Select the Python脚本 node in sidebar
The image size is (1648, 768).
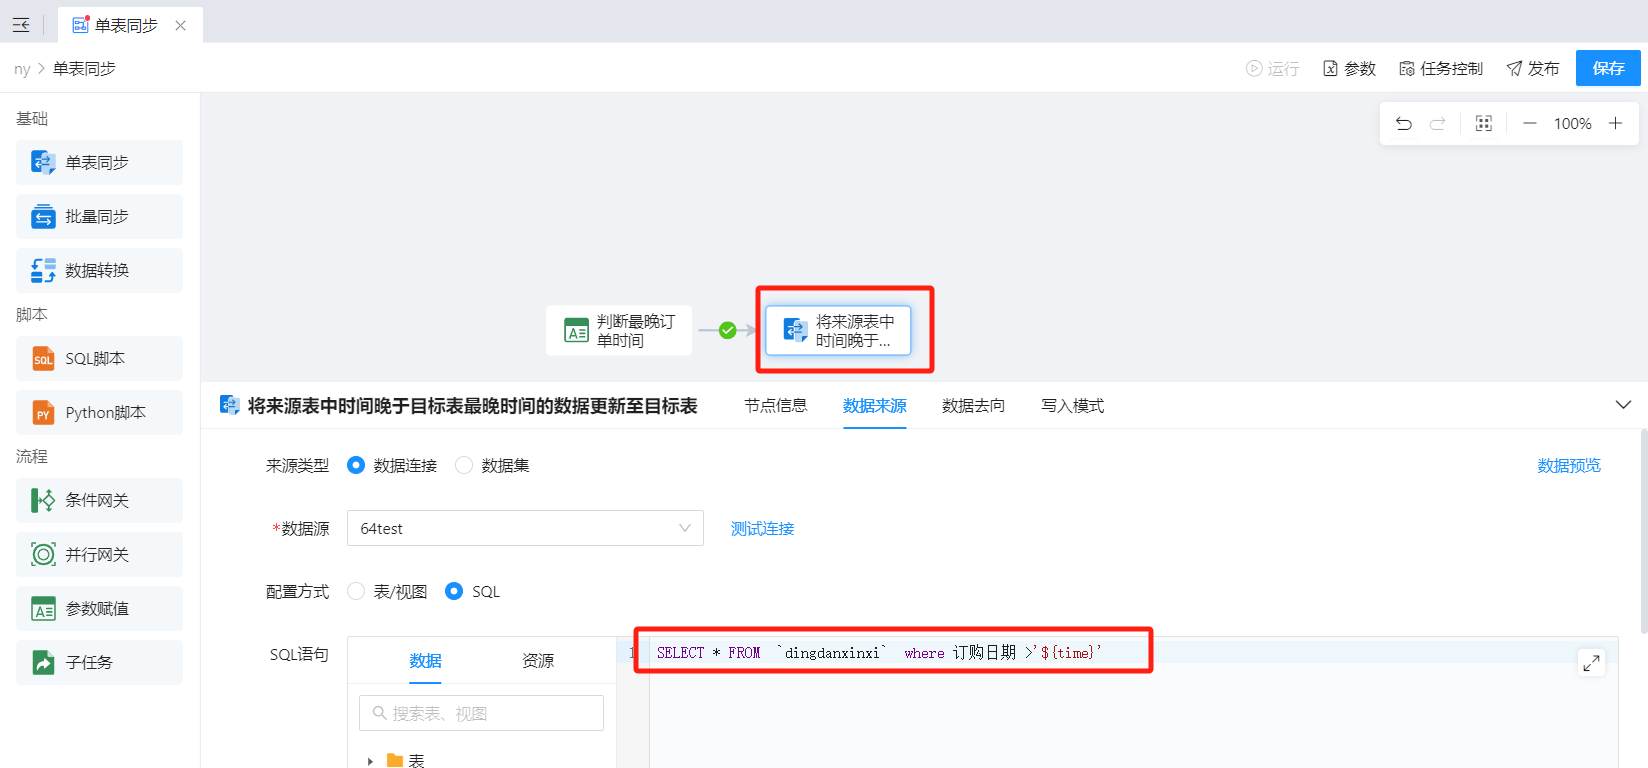[99, 413]
